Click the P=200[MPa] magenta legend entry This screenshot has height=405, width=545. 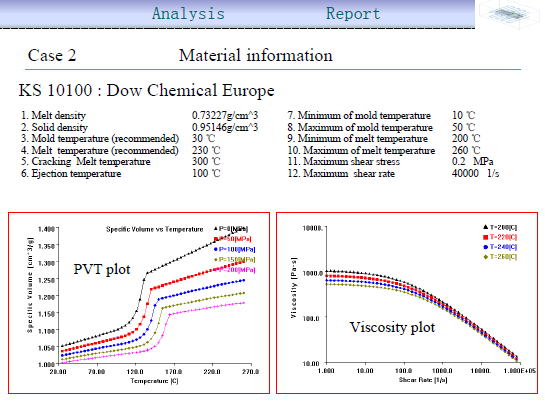pyautogui.click(x=235, y=270)
